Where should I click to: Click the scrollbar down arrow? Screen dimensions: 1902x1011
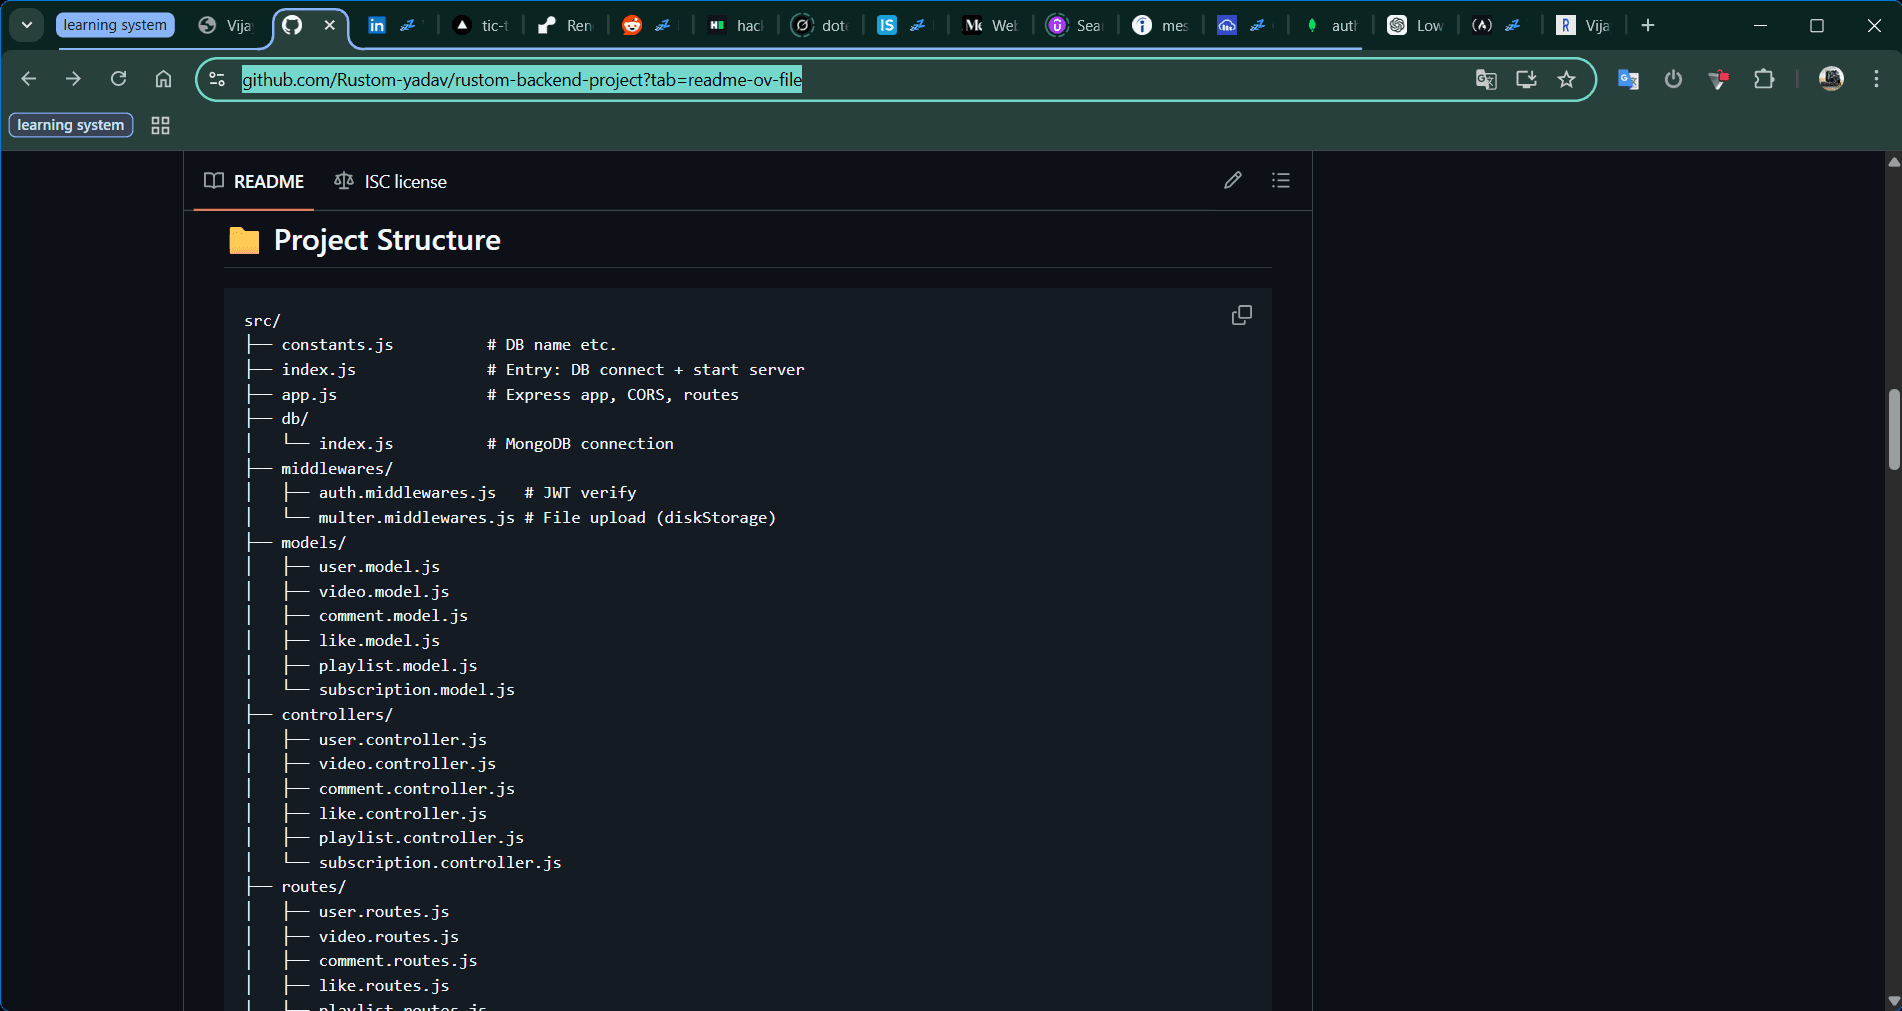click(x=1893, y=1001)
